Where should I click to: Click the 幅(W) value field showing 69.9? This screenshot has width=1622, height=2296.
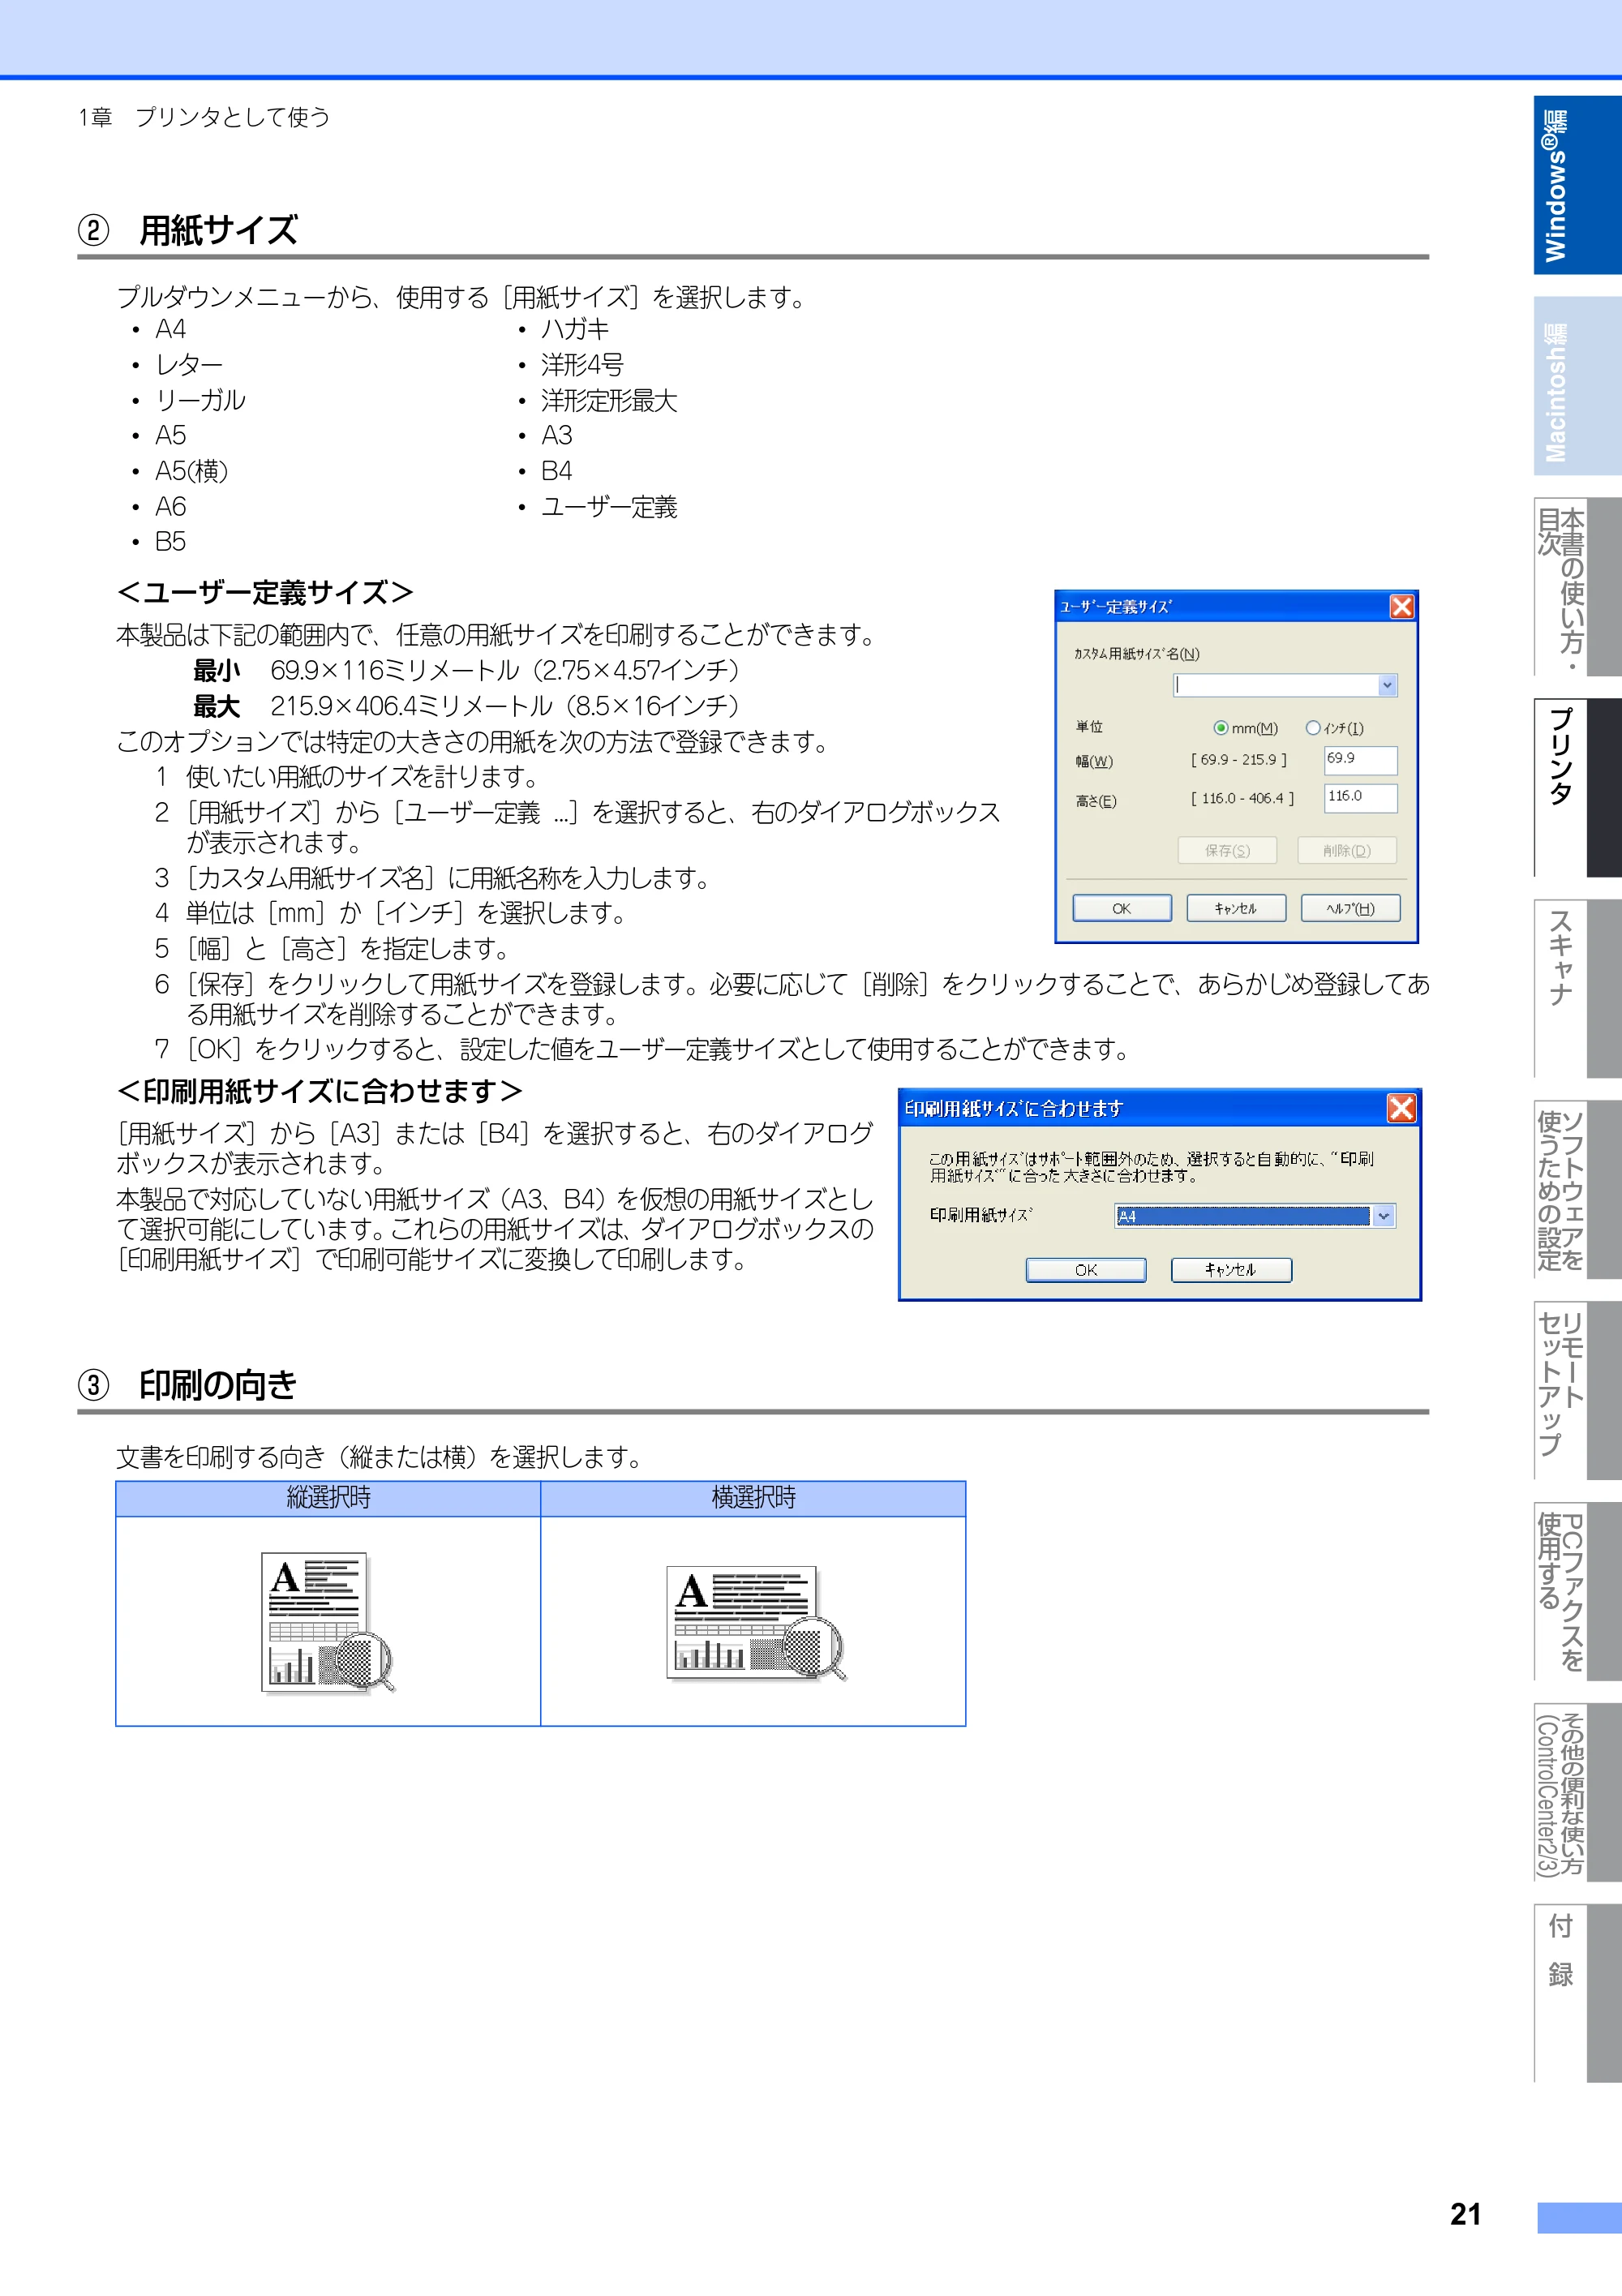pos(1360,760)
